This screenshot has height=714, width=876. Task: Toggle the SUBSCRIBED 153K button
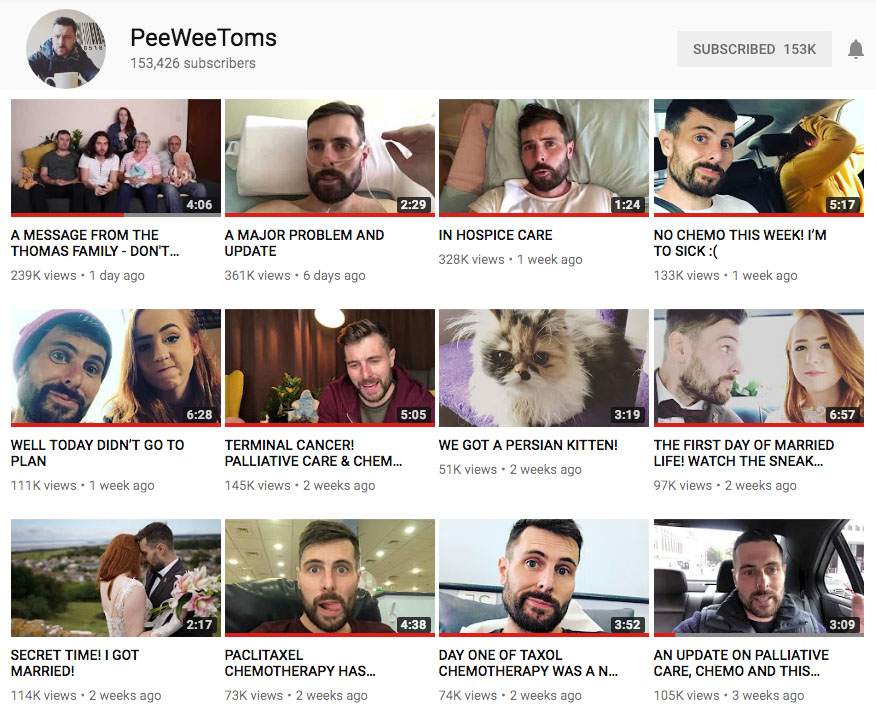point(754,49)
